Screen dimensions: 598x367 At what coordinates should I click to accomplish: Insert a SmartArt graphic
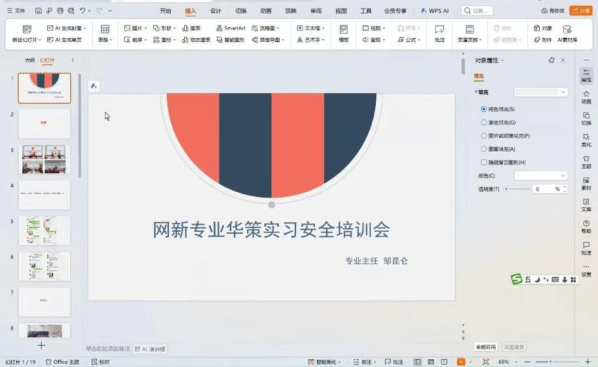coord(230,28)
